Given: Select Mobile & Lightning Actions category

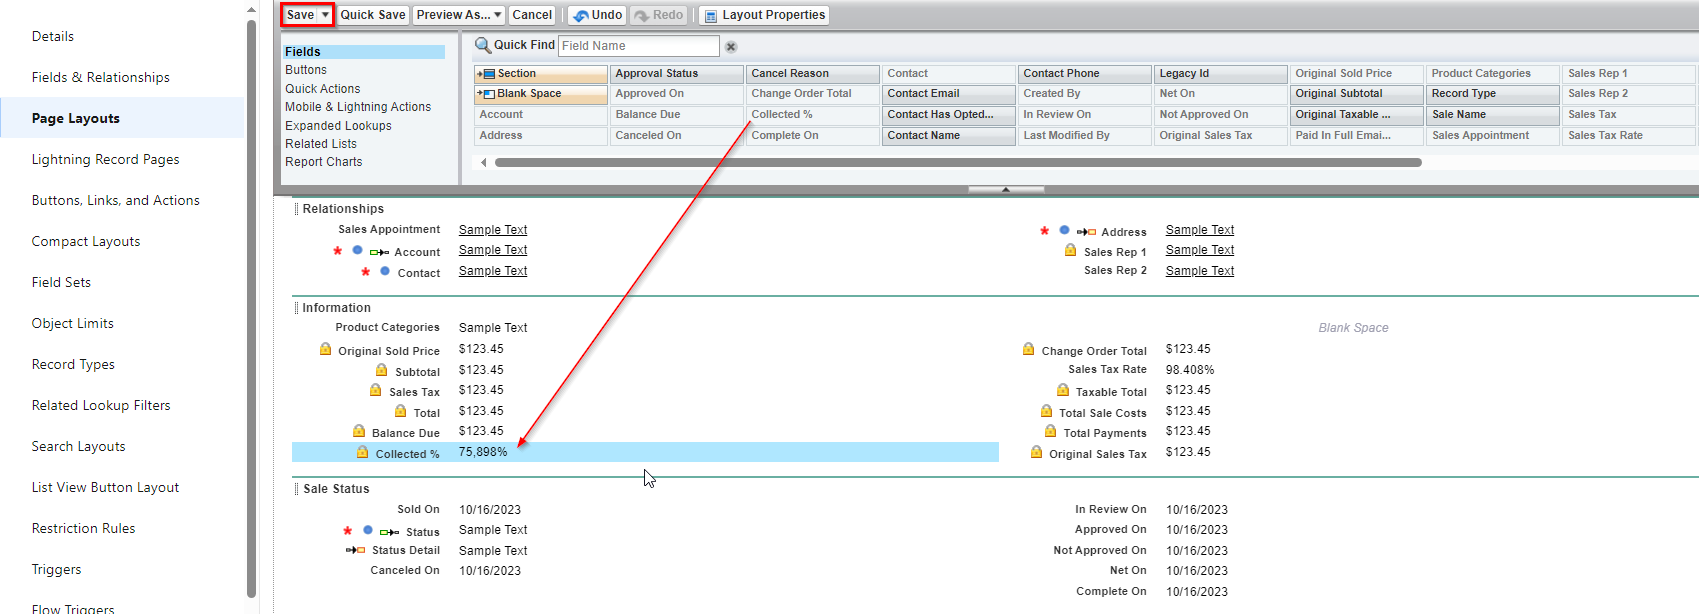Looking at the screenshot, I should point(358,107).
